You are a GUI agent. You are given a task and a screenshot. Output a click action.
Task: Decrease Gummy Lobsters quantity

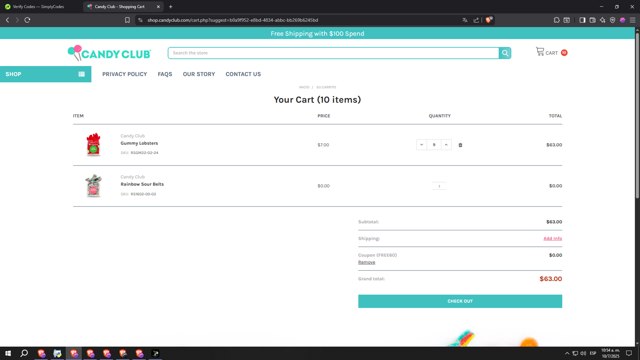pyautogui.click(x=421, y=145)
